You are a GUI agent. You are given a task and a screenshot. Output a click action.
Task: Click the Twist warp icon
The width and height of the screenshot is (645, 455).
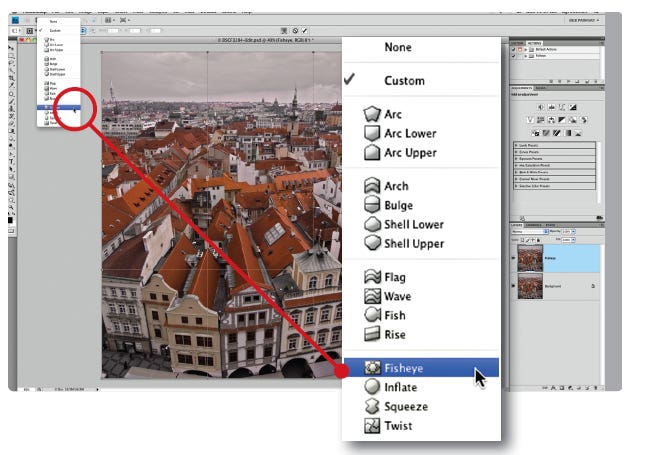coord(371,426)
